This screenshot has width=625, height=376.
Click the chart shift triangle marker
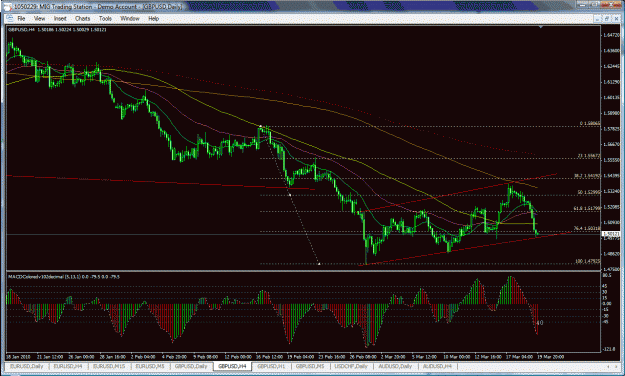(540, 27)
